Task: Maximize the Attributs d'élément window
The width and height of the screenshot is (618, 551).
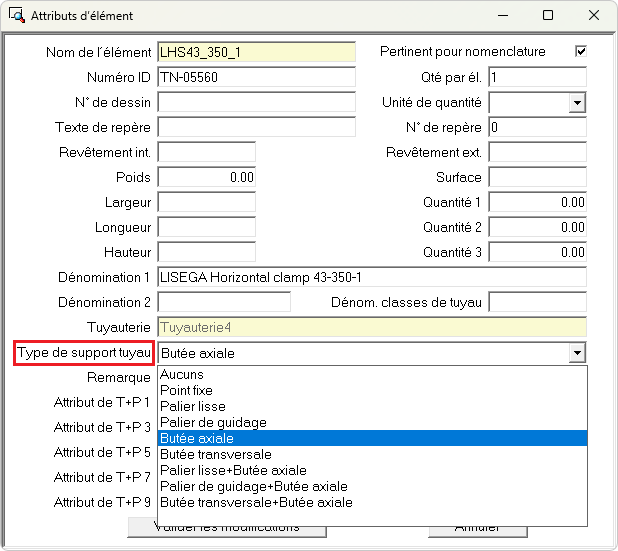Action: (547, 16)
